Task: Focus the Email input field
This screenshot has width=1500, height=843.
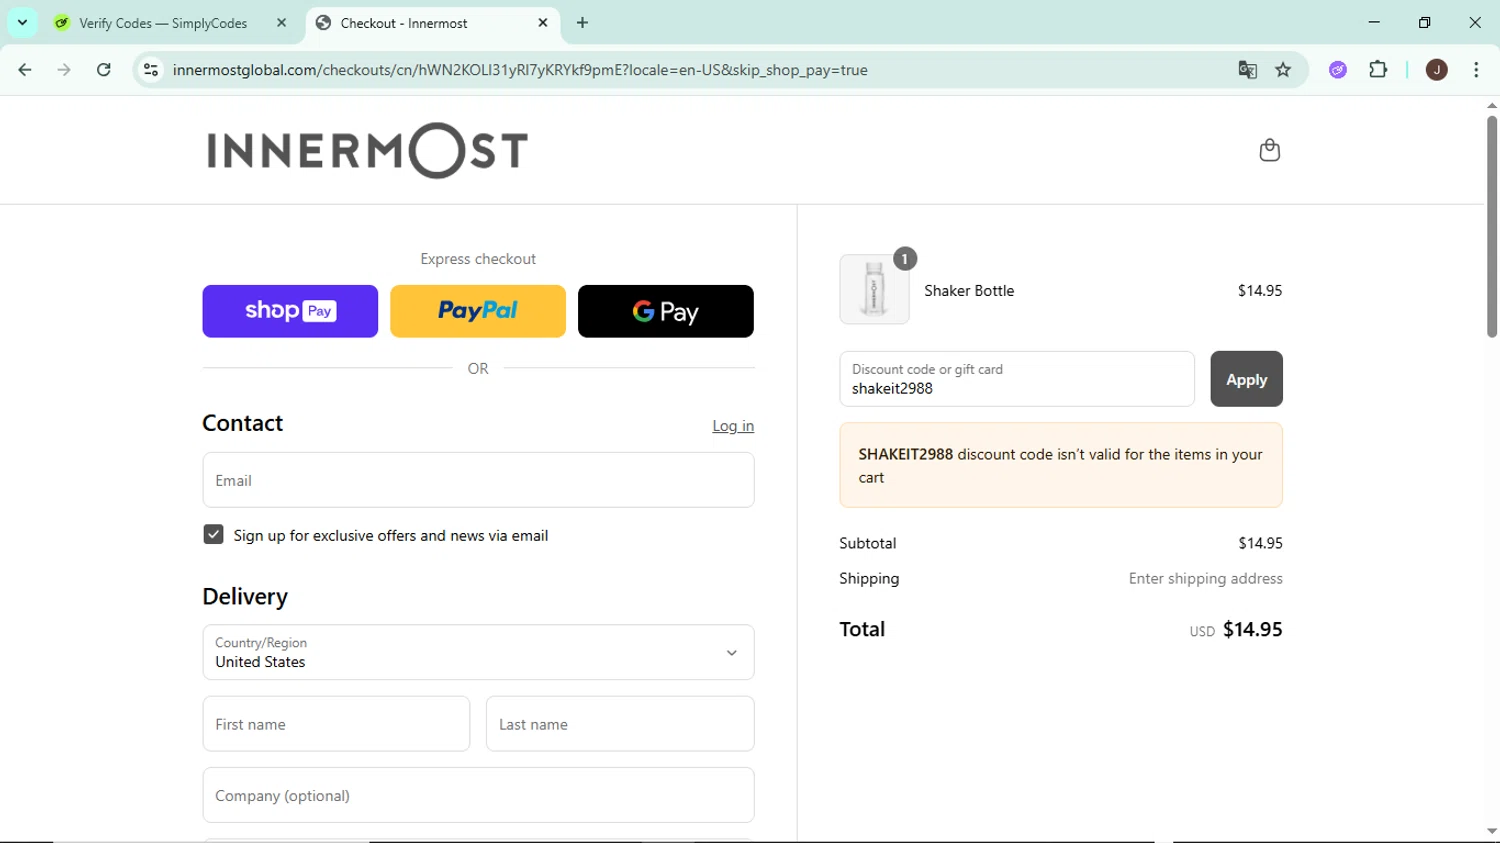Action: click(478, 480)
